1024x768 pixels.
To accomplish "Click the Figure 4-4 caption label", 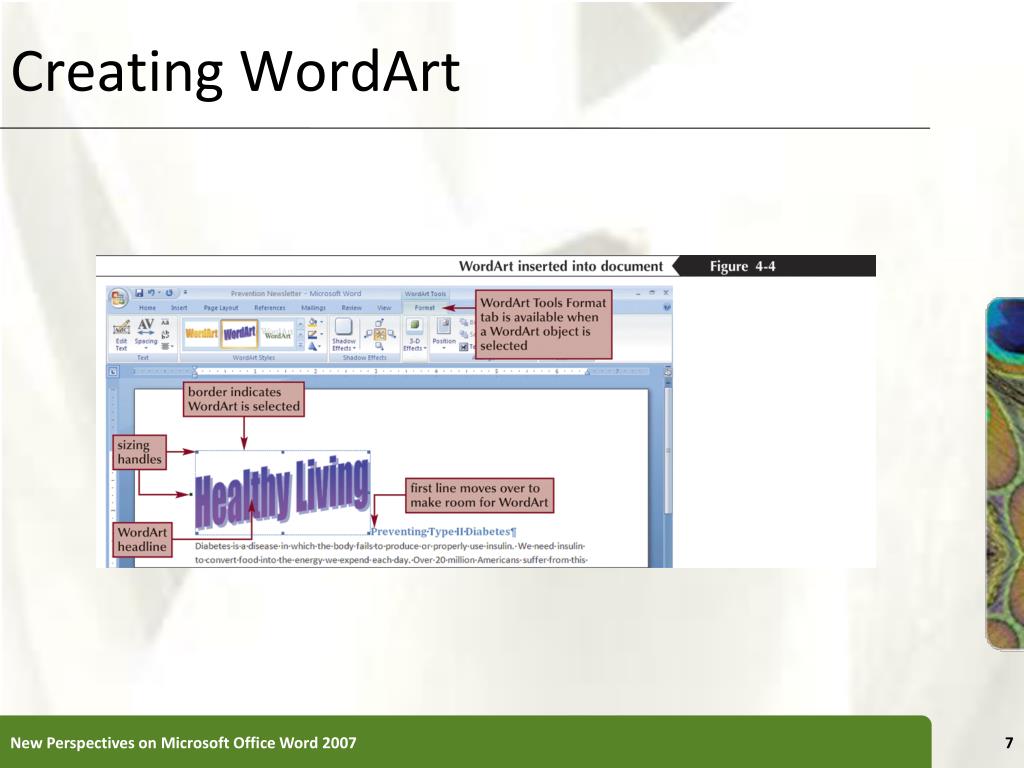I will pyautogui.click(x=743, y=266).
